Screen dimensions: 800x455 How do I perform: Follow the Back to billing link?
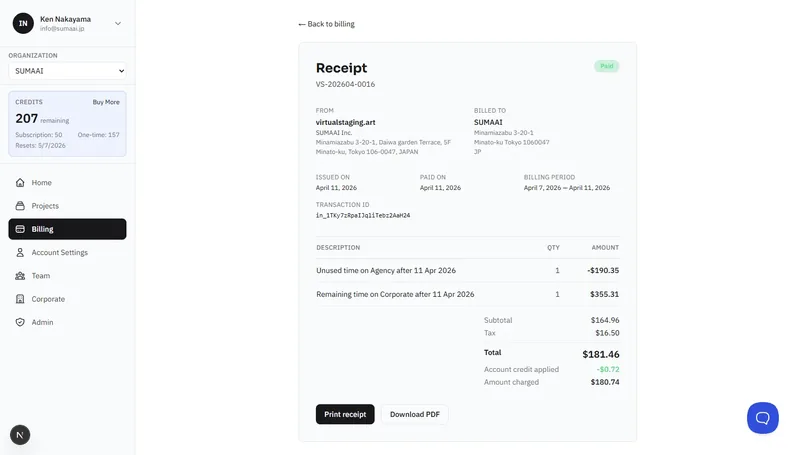(x=326, y=24)
